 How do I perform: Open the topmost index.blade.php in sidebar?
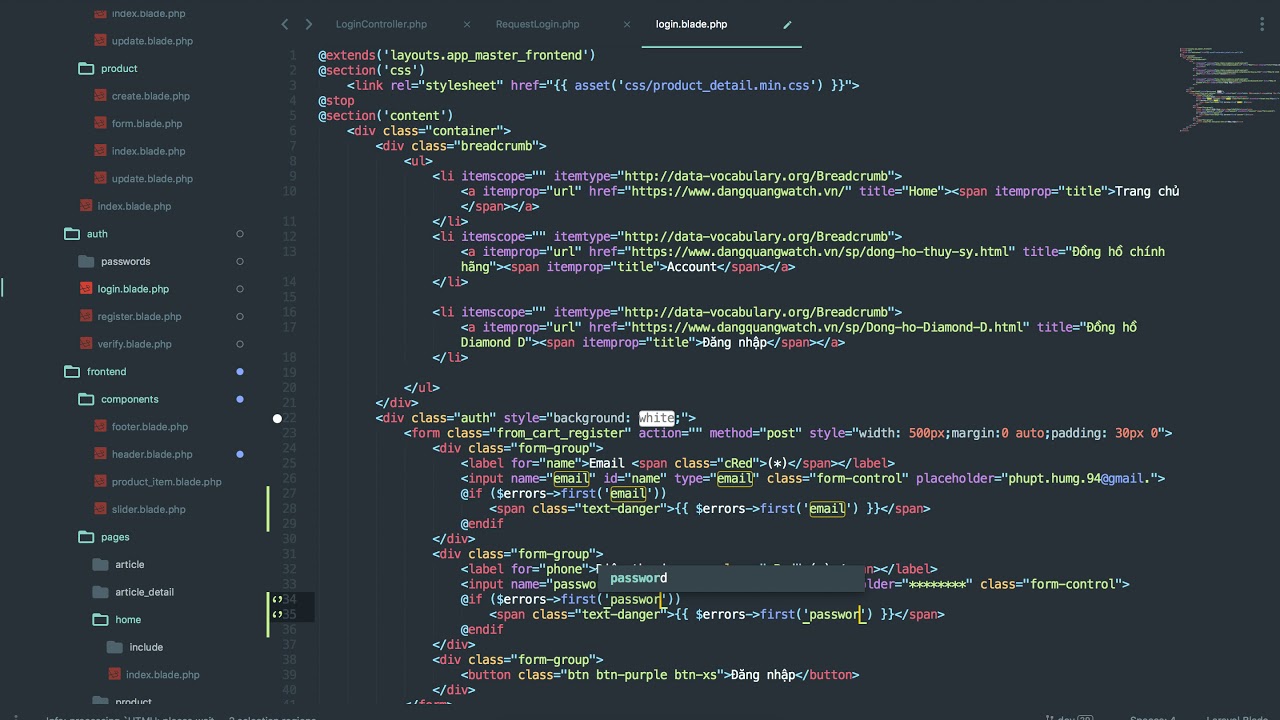(x=148, y=14)
